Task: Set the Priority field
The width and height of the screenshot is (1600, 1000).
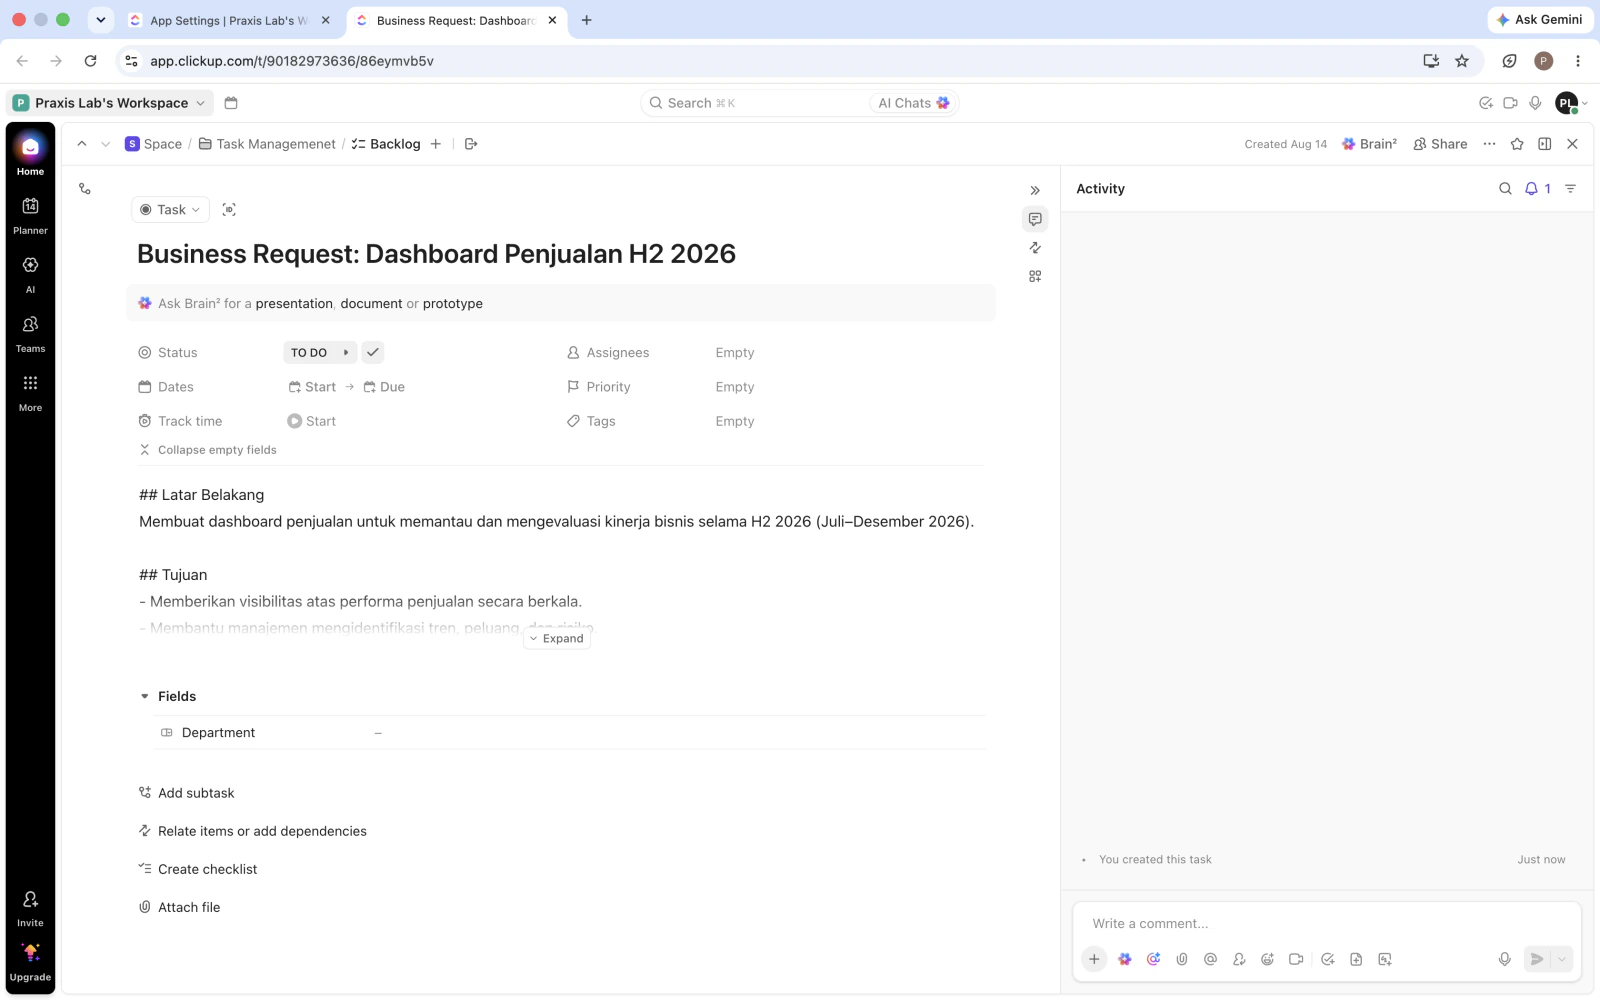Action: point(735,387)
